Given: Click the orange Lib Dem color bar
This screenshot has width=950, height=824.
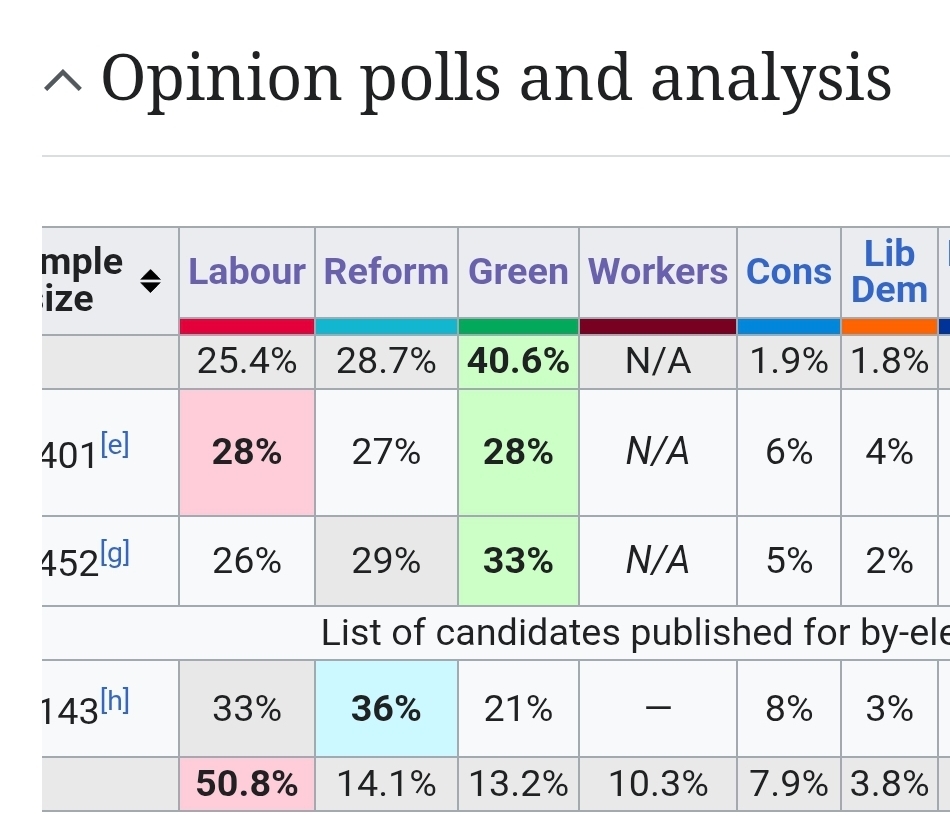Looking at the screenshot, I should click(889, 326).
